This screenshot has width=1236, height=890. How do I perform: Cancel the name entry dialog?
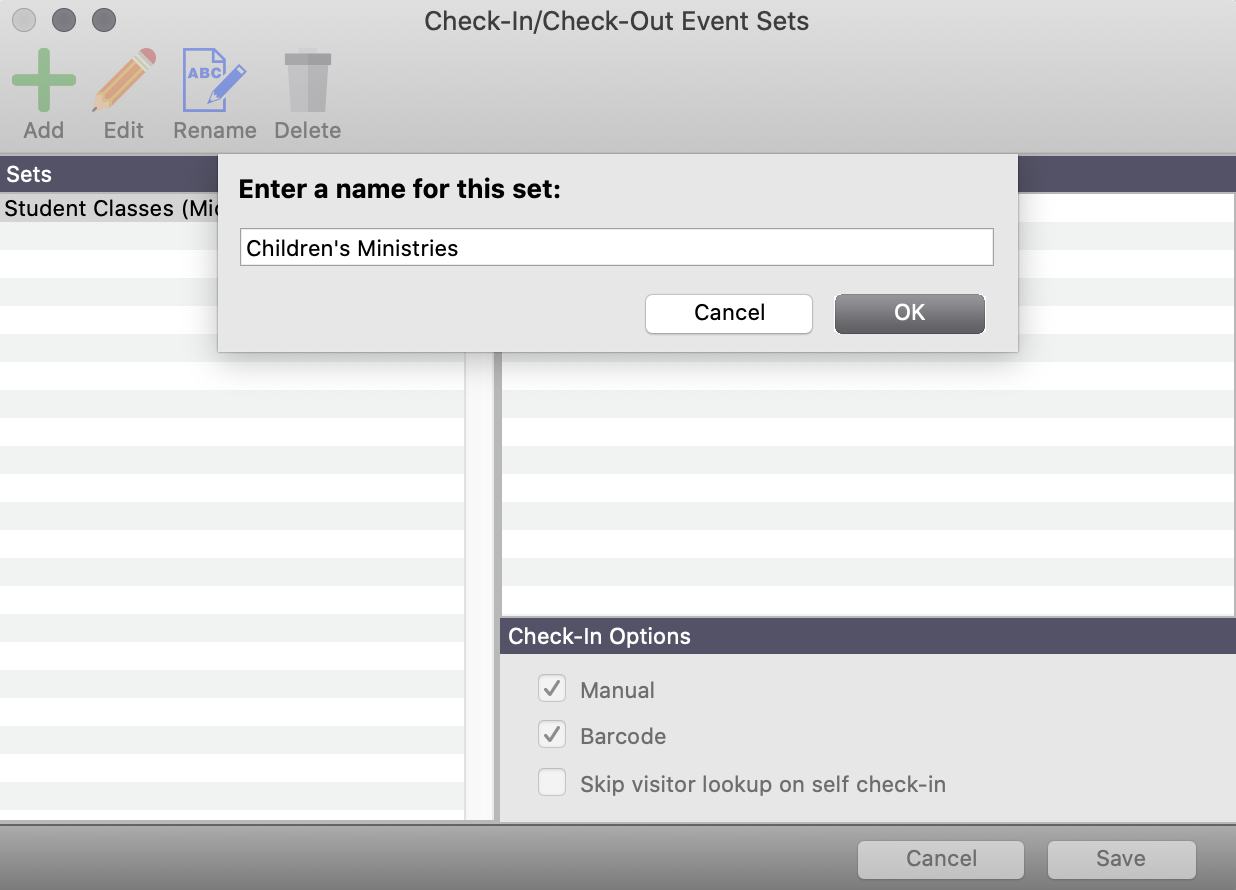tap(728, 313)
